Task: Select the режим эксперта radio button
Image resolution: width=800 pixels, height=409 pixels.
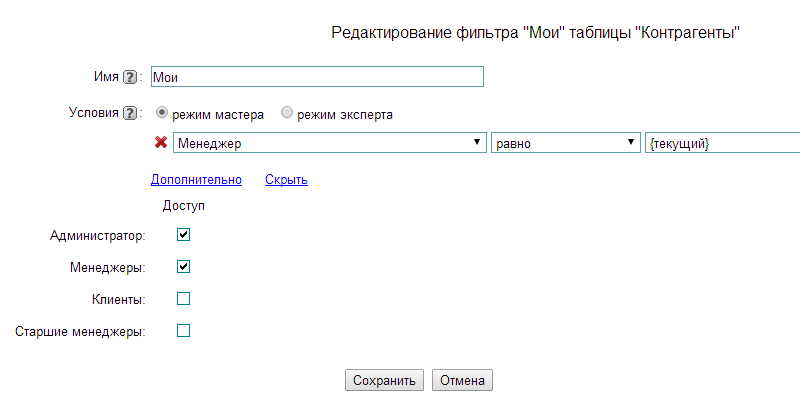Action: [287, 113]
